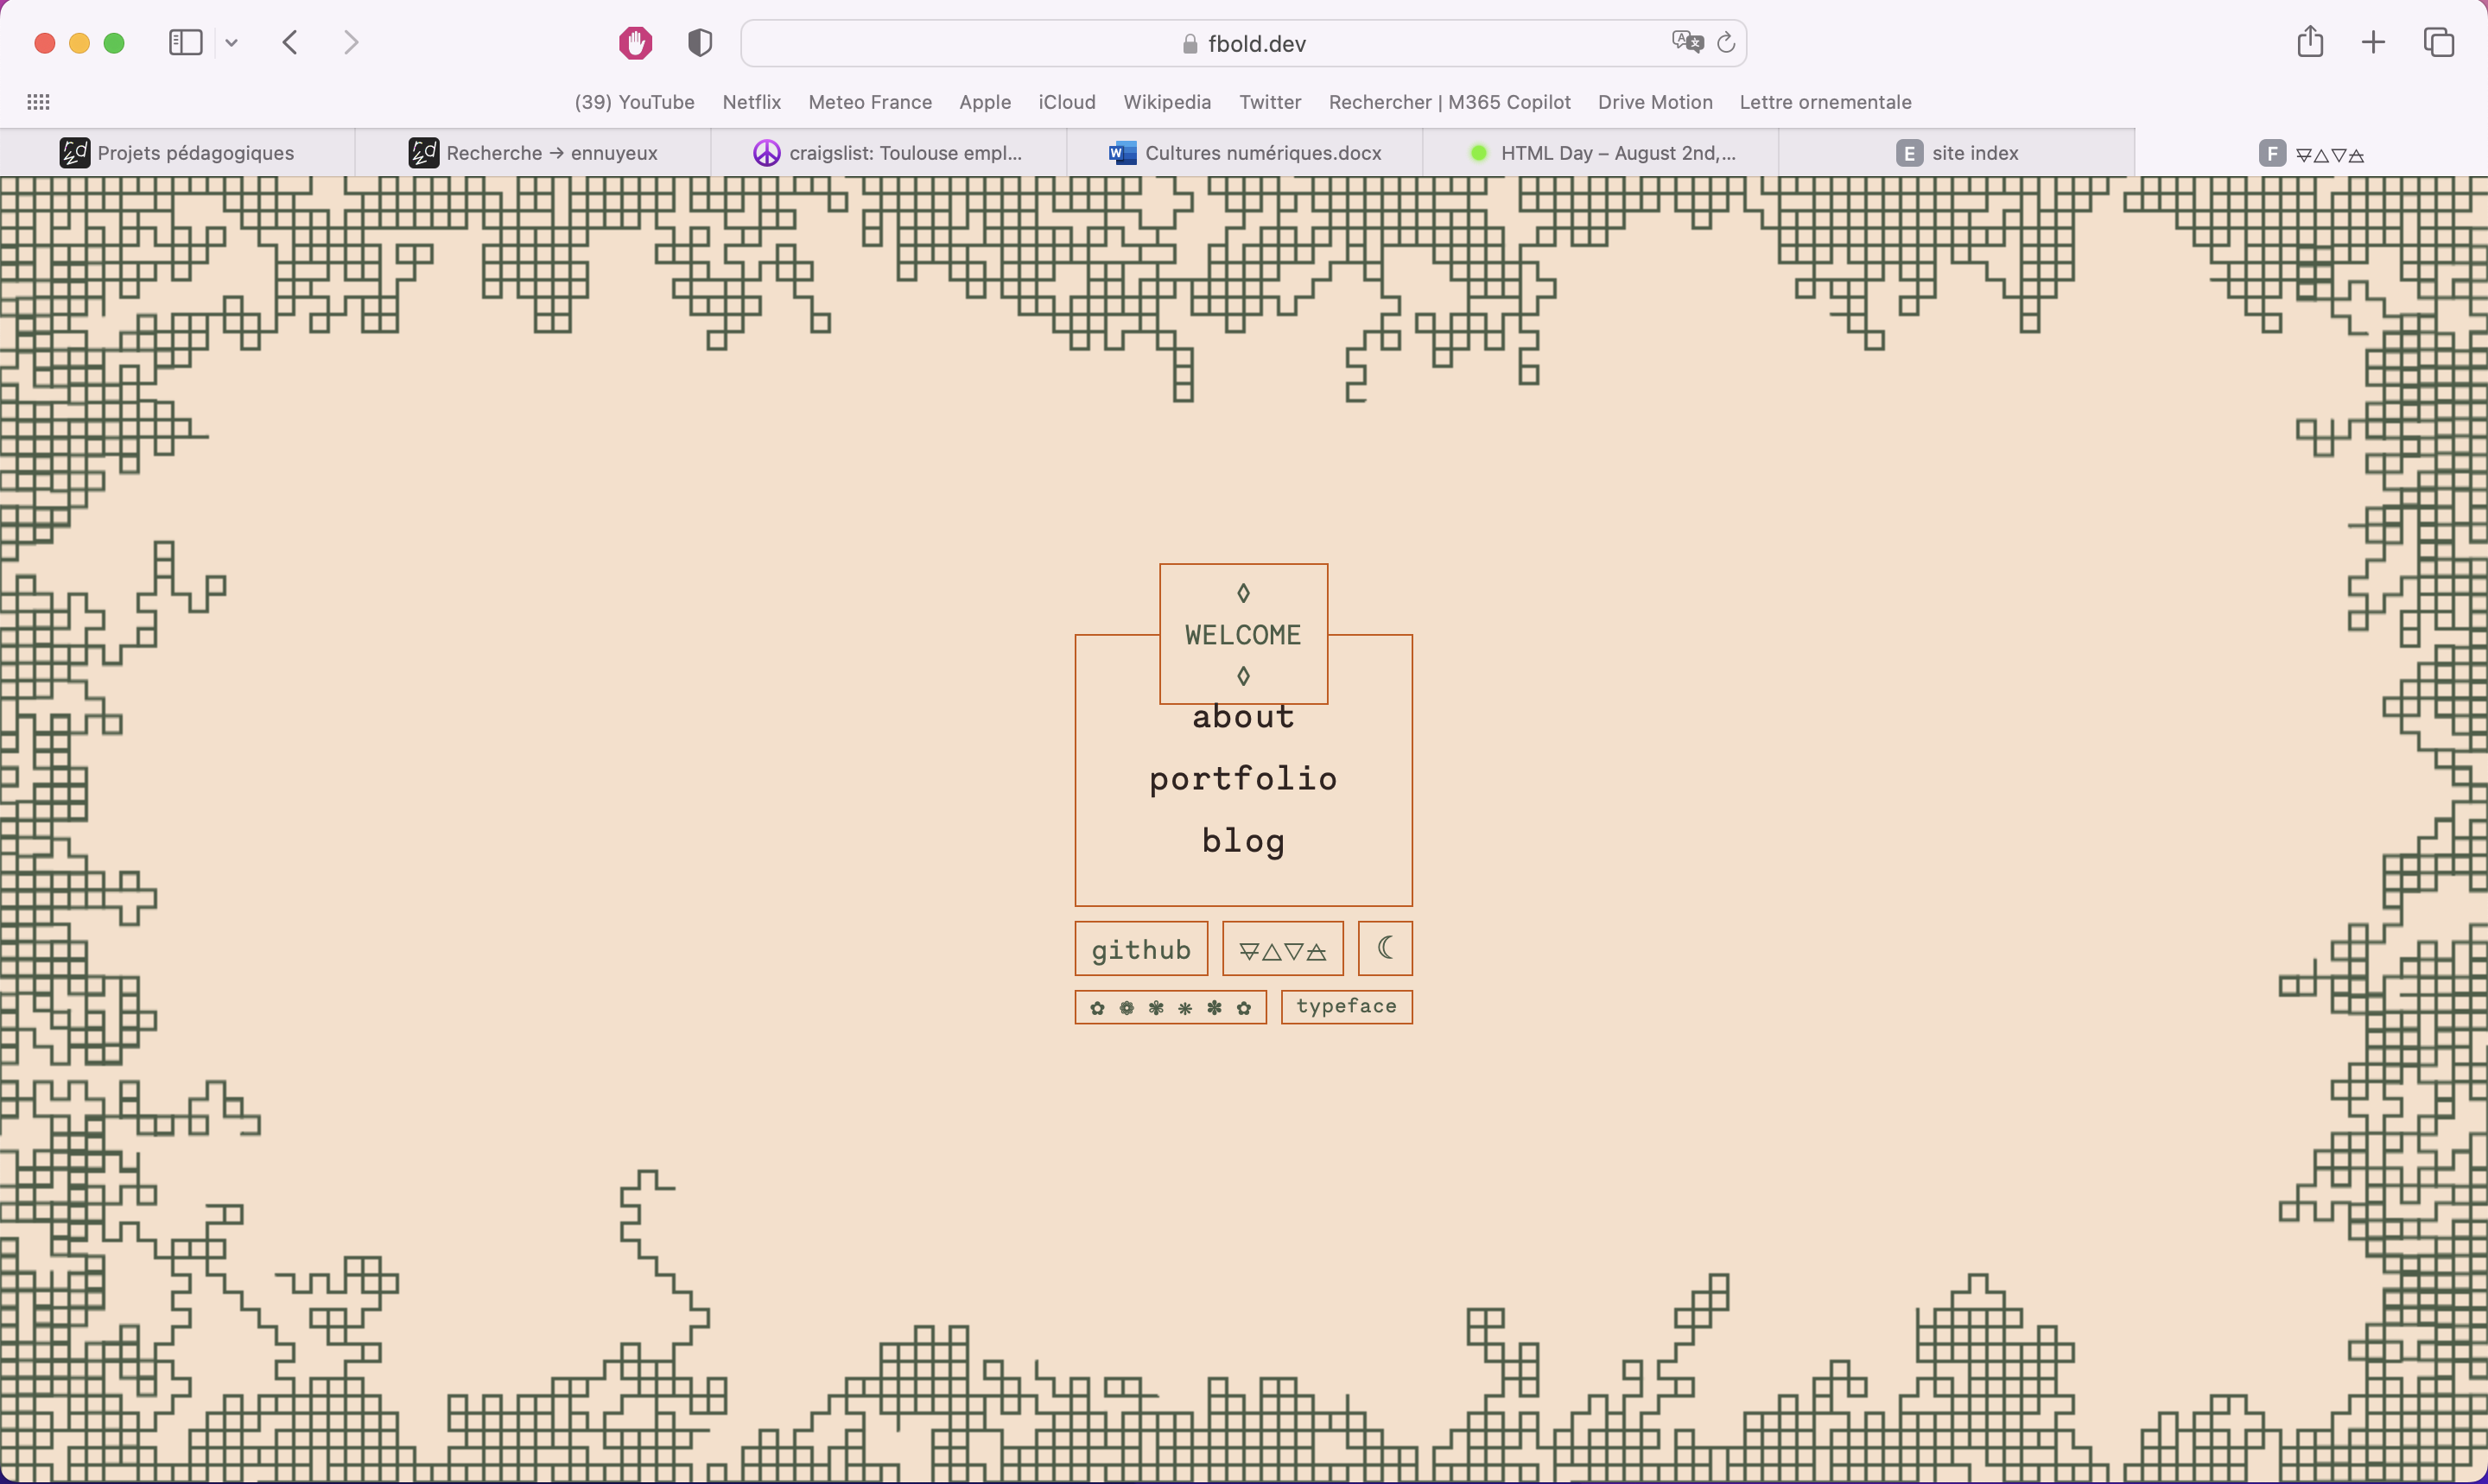Open the privacy report shield icon
2488x1484 pixels.
tap(700, 43)
